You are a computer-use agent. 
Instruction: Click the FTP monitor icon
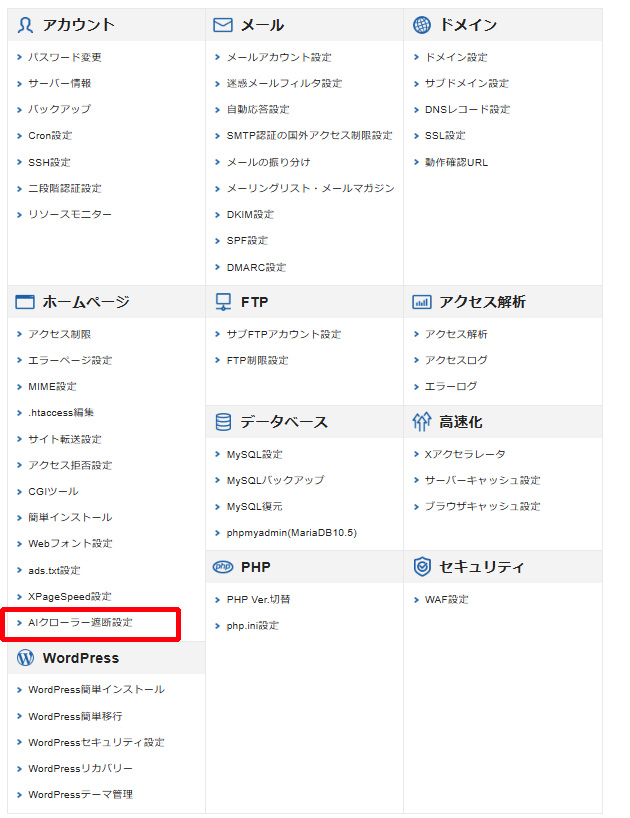[223, 302]
